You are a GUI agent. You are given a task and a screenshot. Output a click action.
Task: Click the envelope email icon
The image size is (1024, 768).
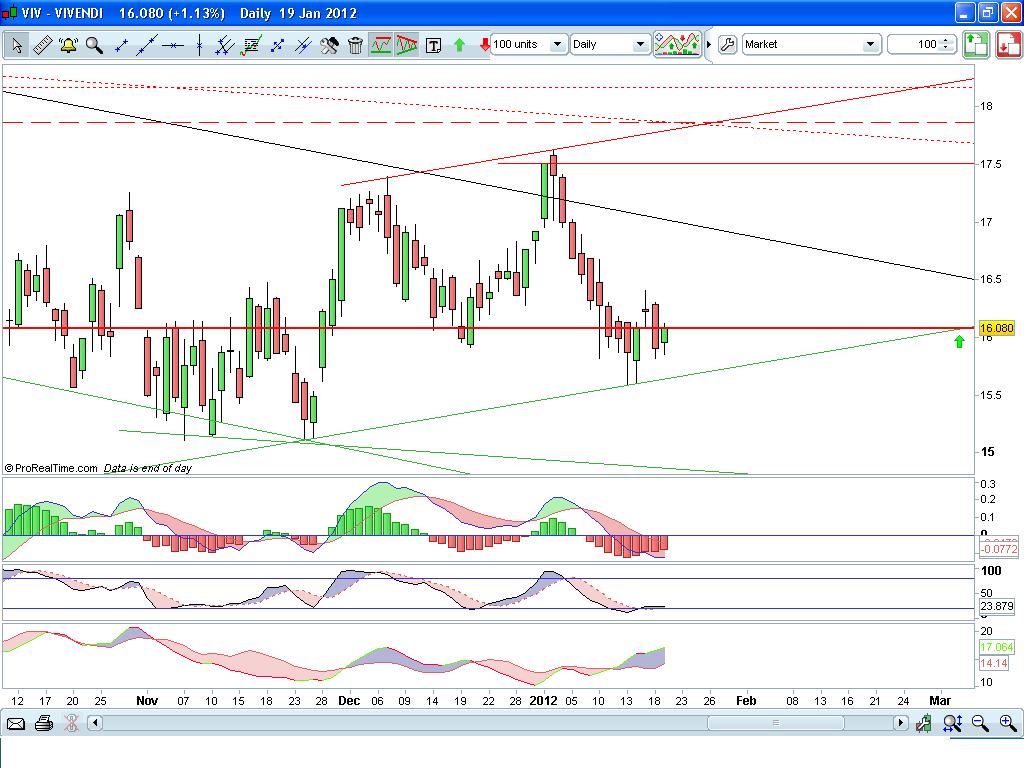click(16, 724)
